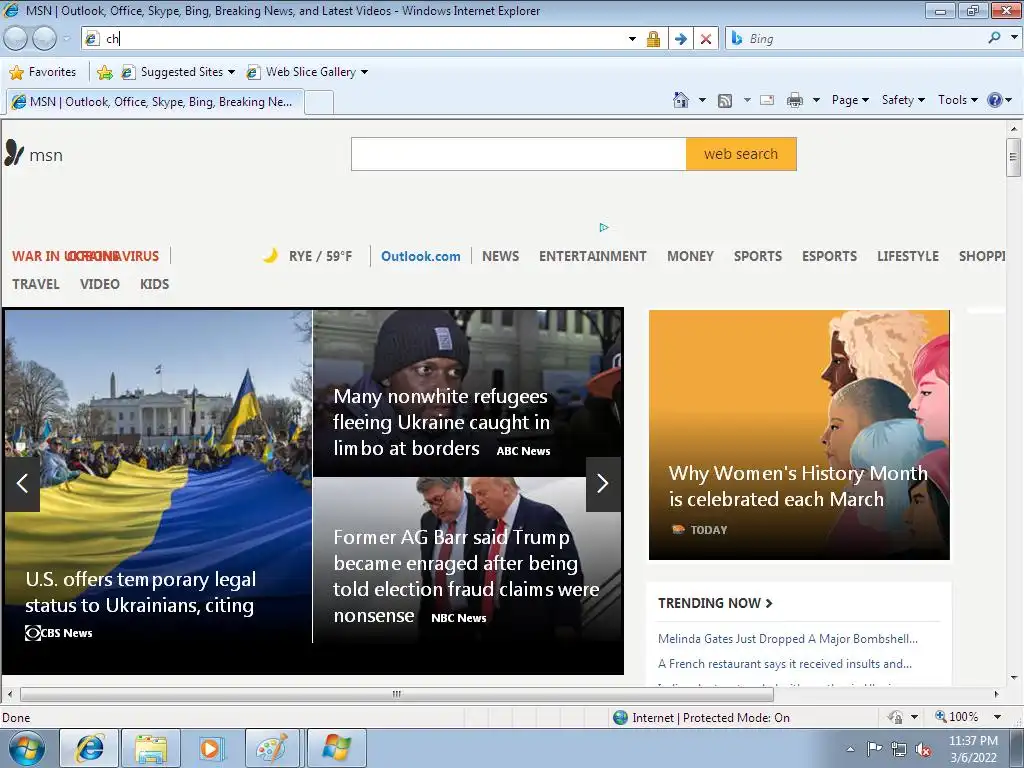
Task: Click the Stop loading X button
Action: tap(706, 39)
